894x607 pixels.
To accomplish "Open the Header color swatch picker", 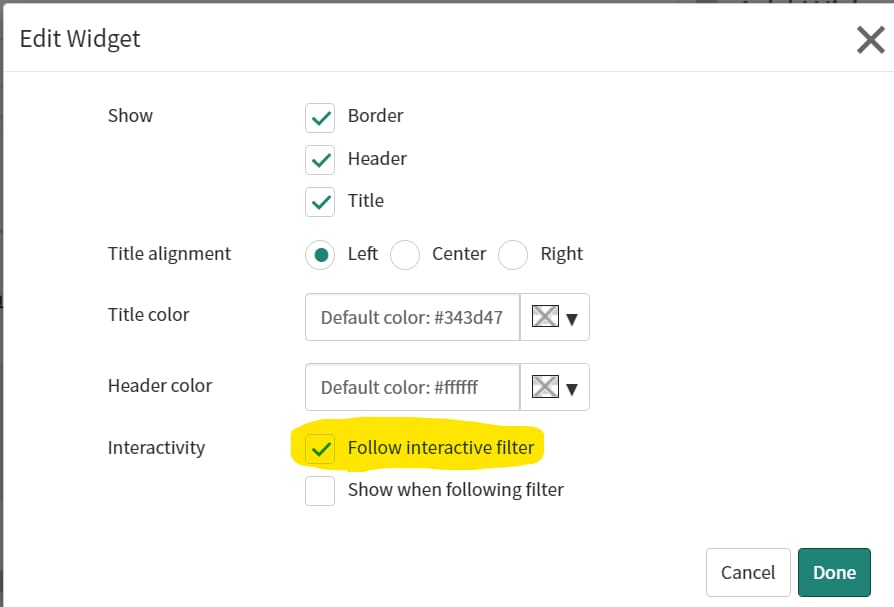I will 544,386.
